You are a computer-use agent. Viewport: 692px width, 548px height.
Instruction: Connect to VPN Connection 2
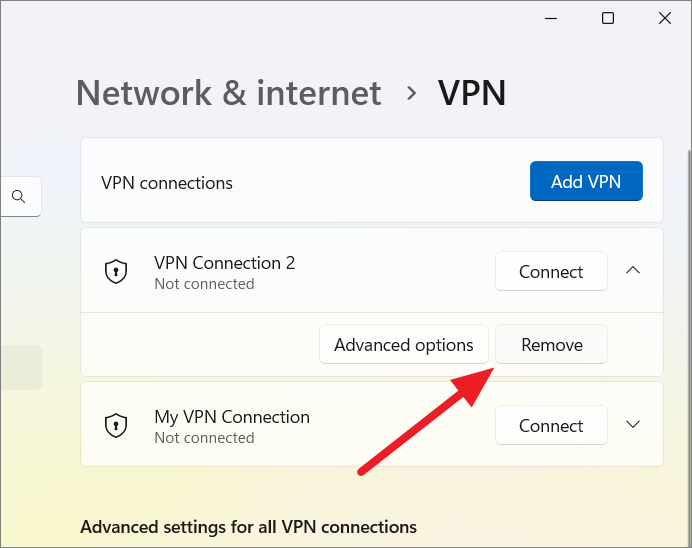pos(551,271)
